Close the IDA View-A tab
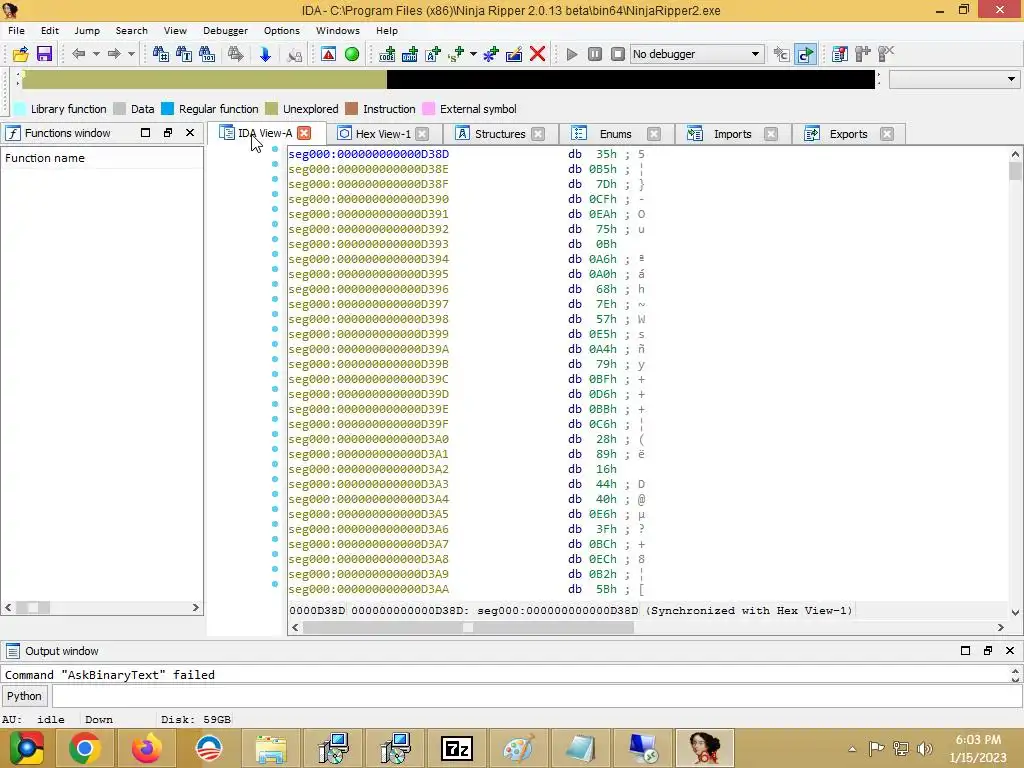The width and height of the screenshot is (1024, 768). (x=304, y=133)
